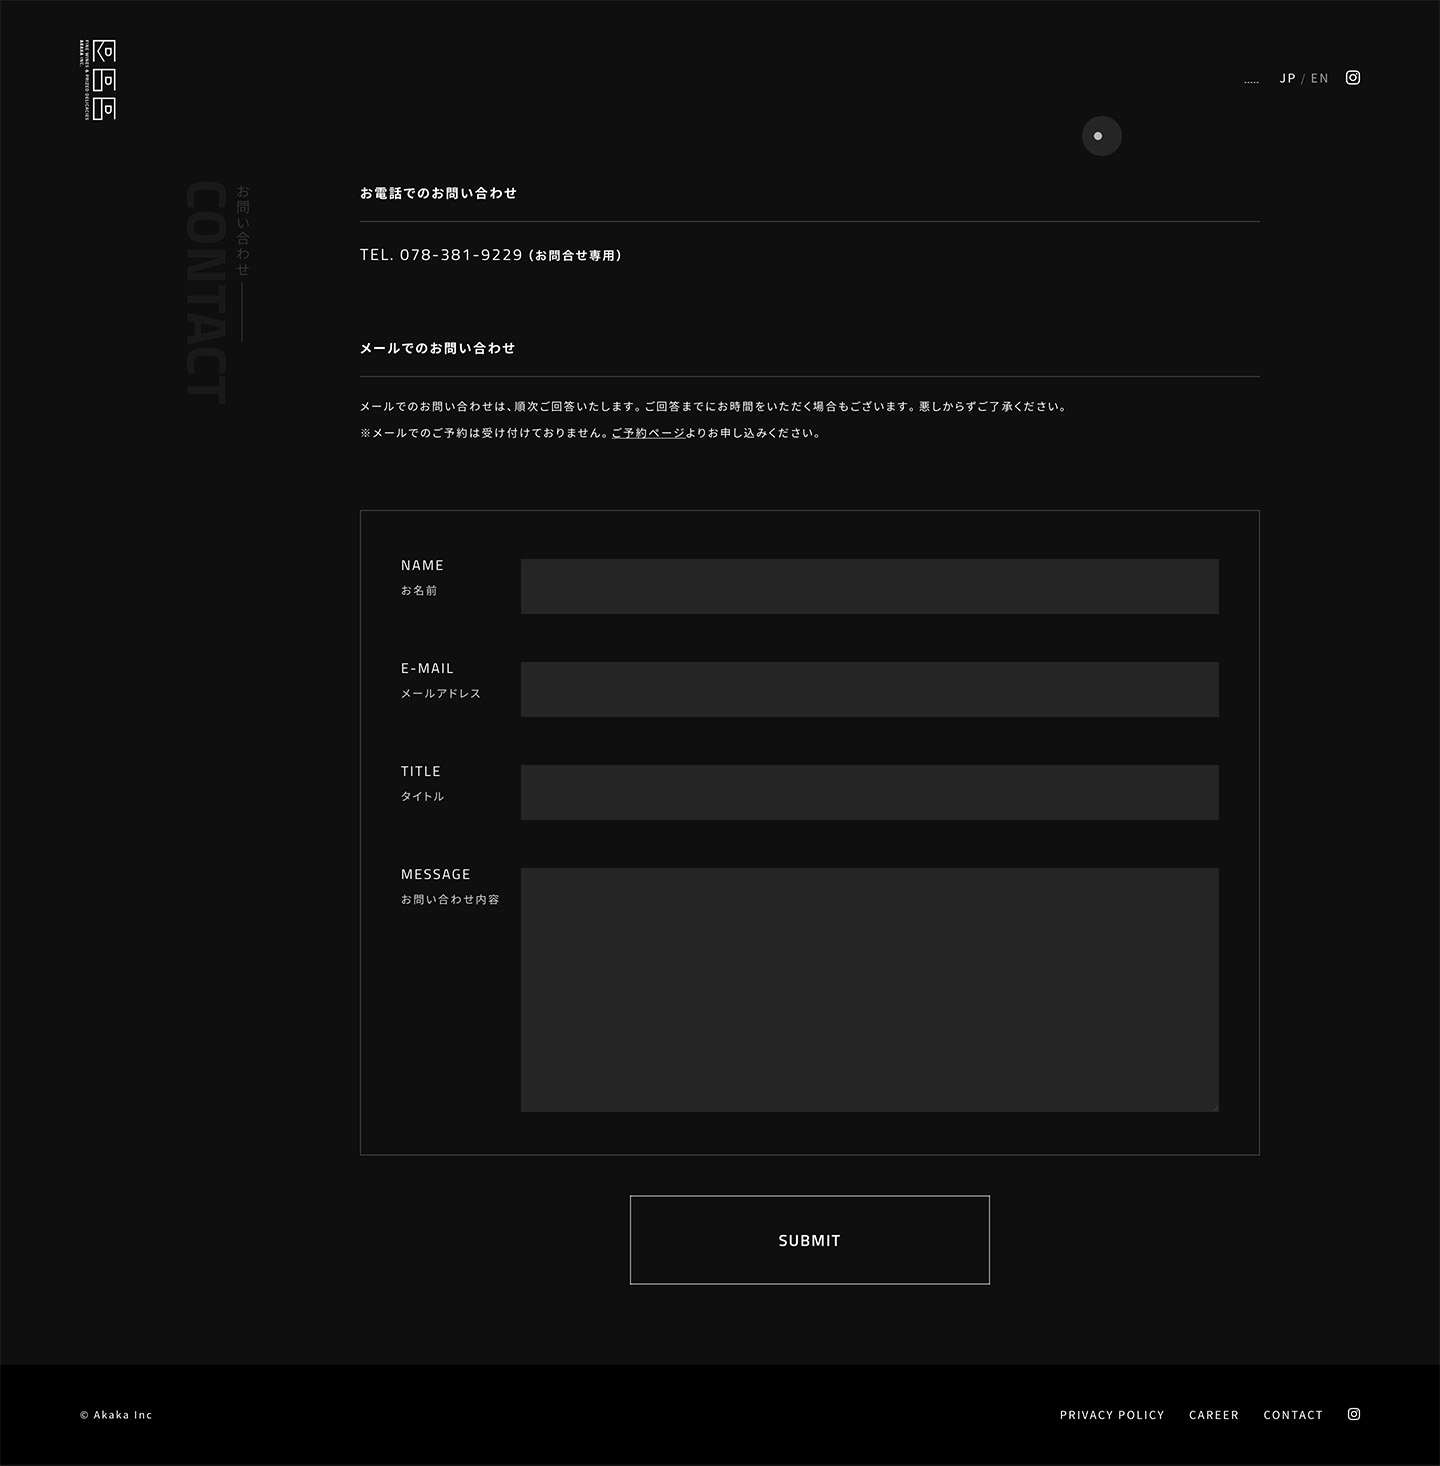This screenshot has height=1466, width=1440.
Task: Click the Akaka Inc copyright text
Action: pyautogui.click(x=116, y=1415)
